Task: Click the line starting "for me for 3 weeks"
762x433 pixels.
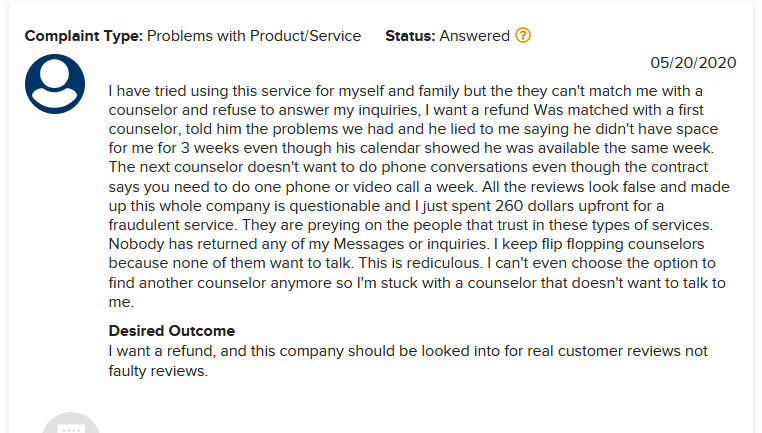Action: [x=420, y=148]
